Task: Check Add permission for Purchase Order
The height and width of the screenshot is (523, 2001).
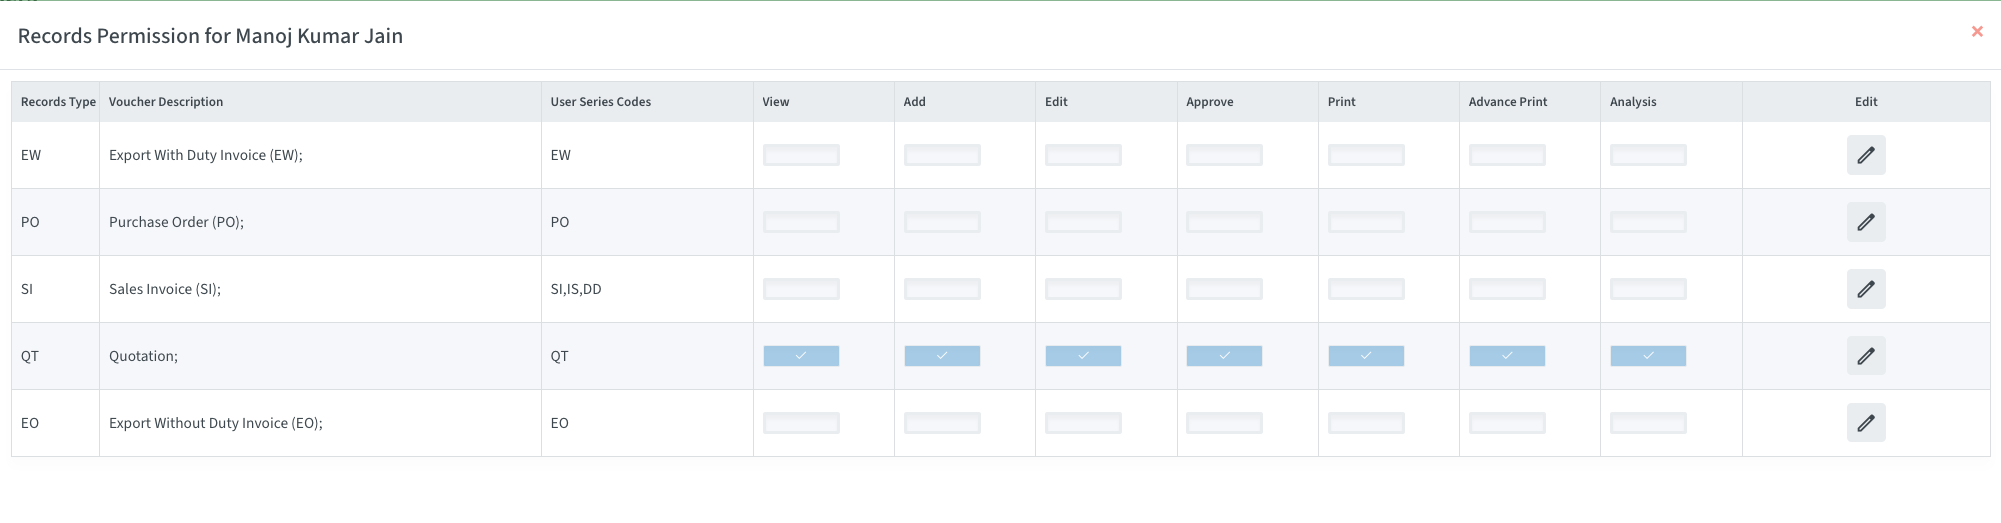Action: coord(942,222)
